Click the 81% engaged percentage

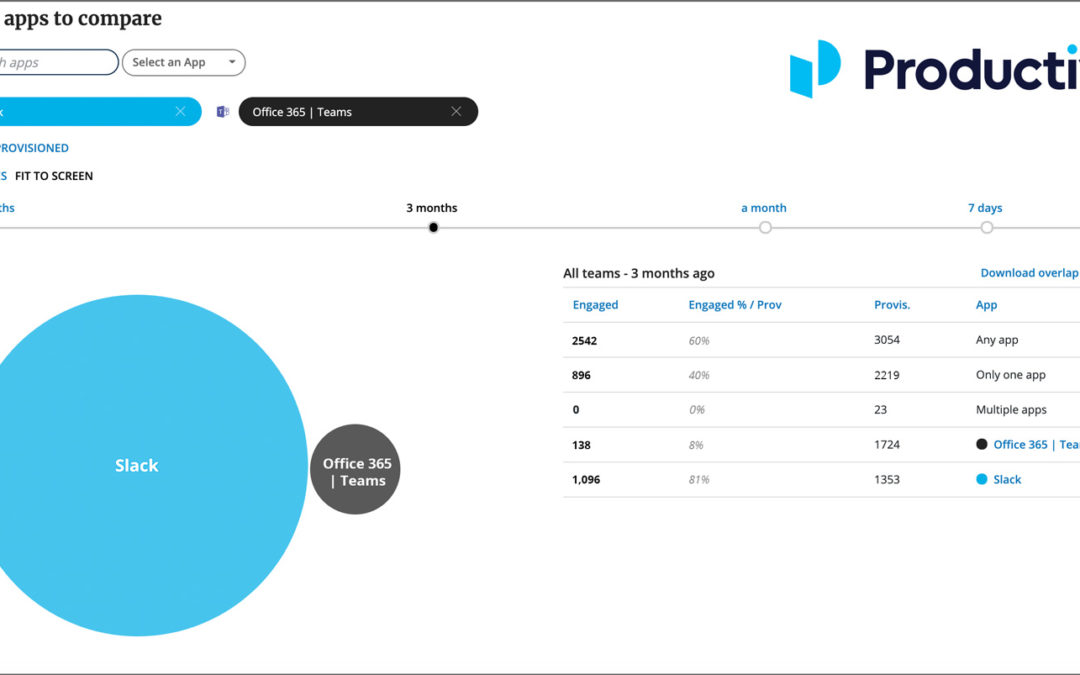pyautogui.click(x=698, y=479)
